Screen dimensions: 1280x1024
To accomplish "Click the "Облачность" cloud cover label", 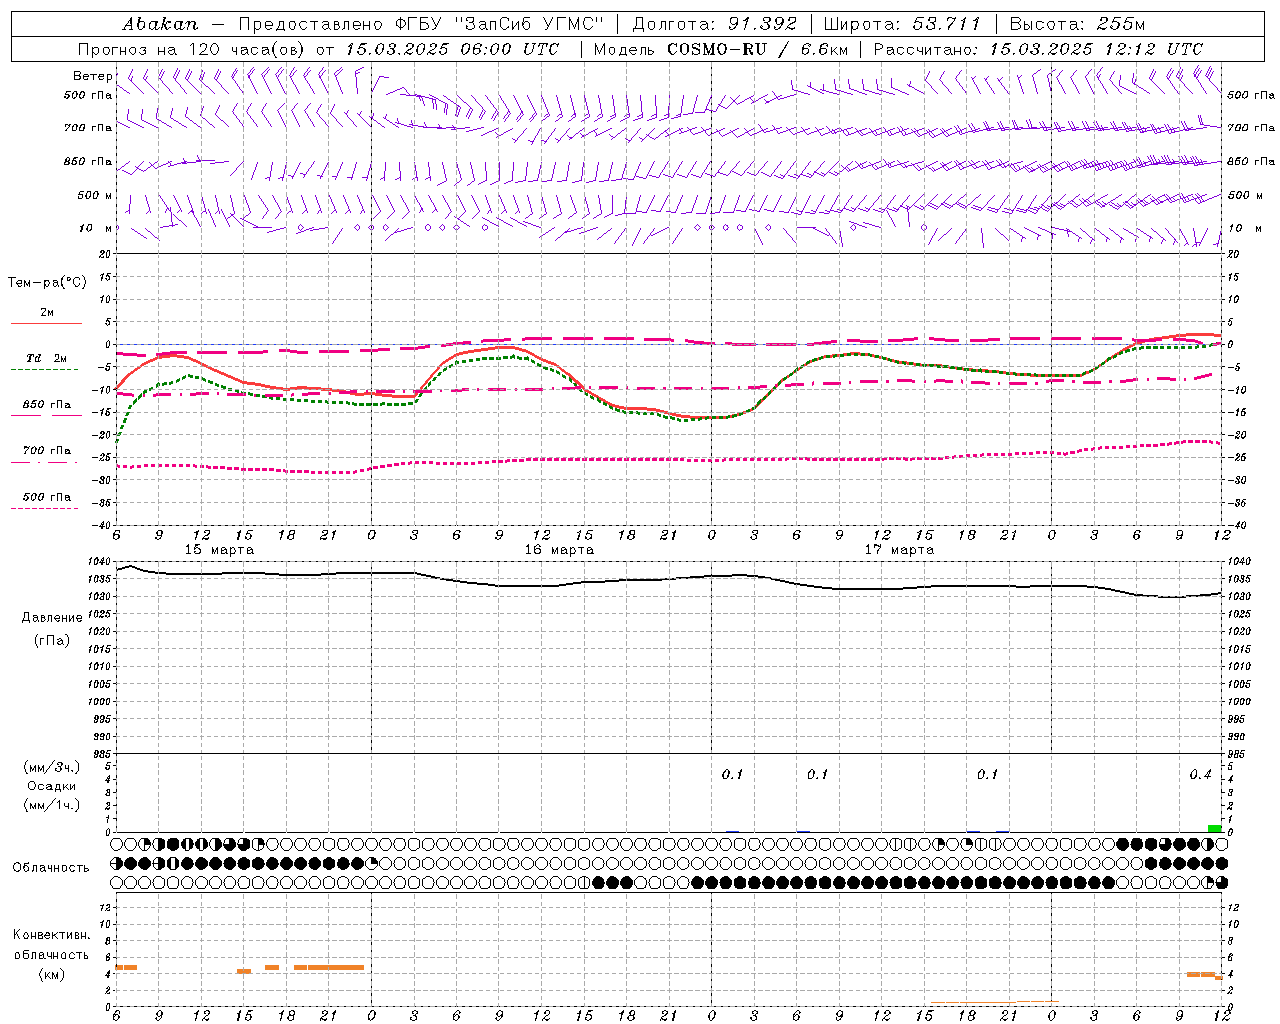I will 51,868.
